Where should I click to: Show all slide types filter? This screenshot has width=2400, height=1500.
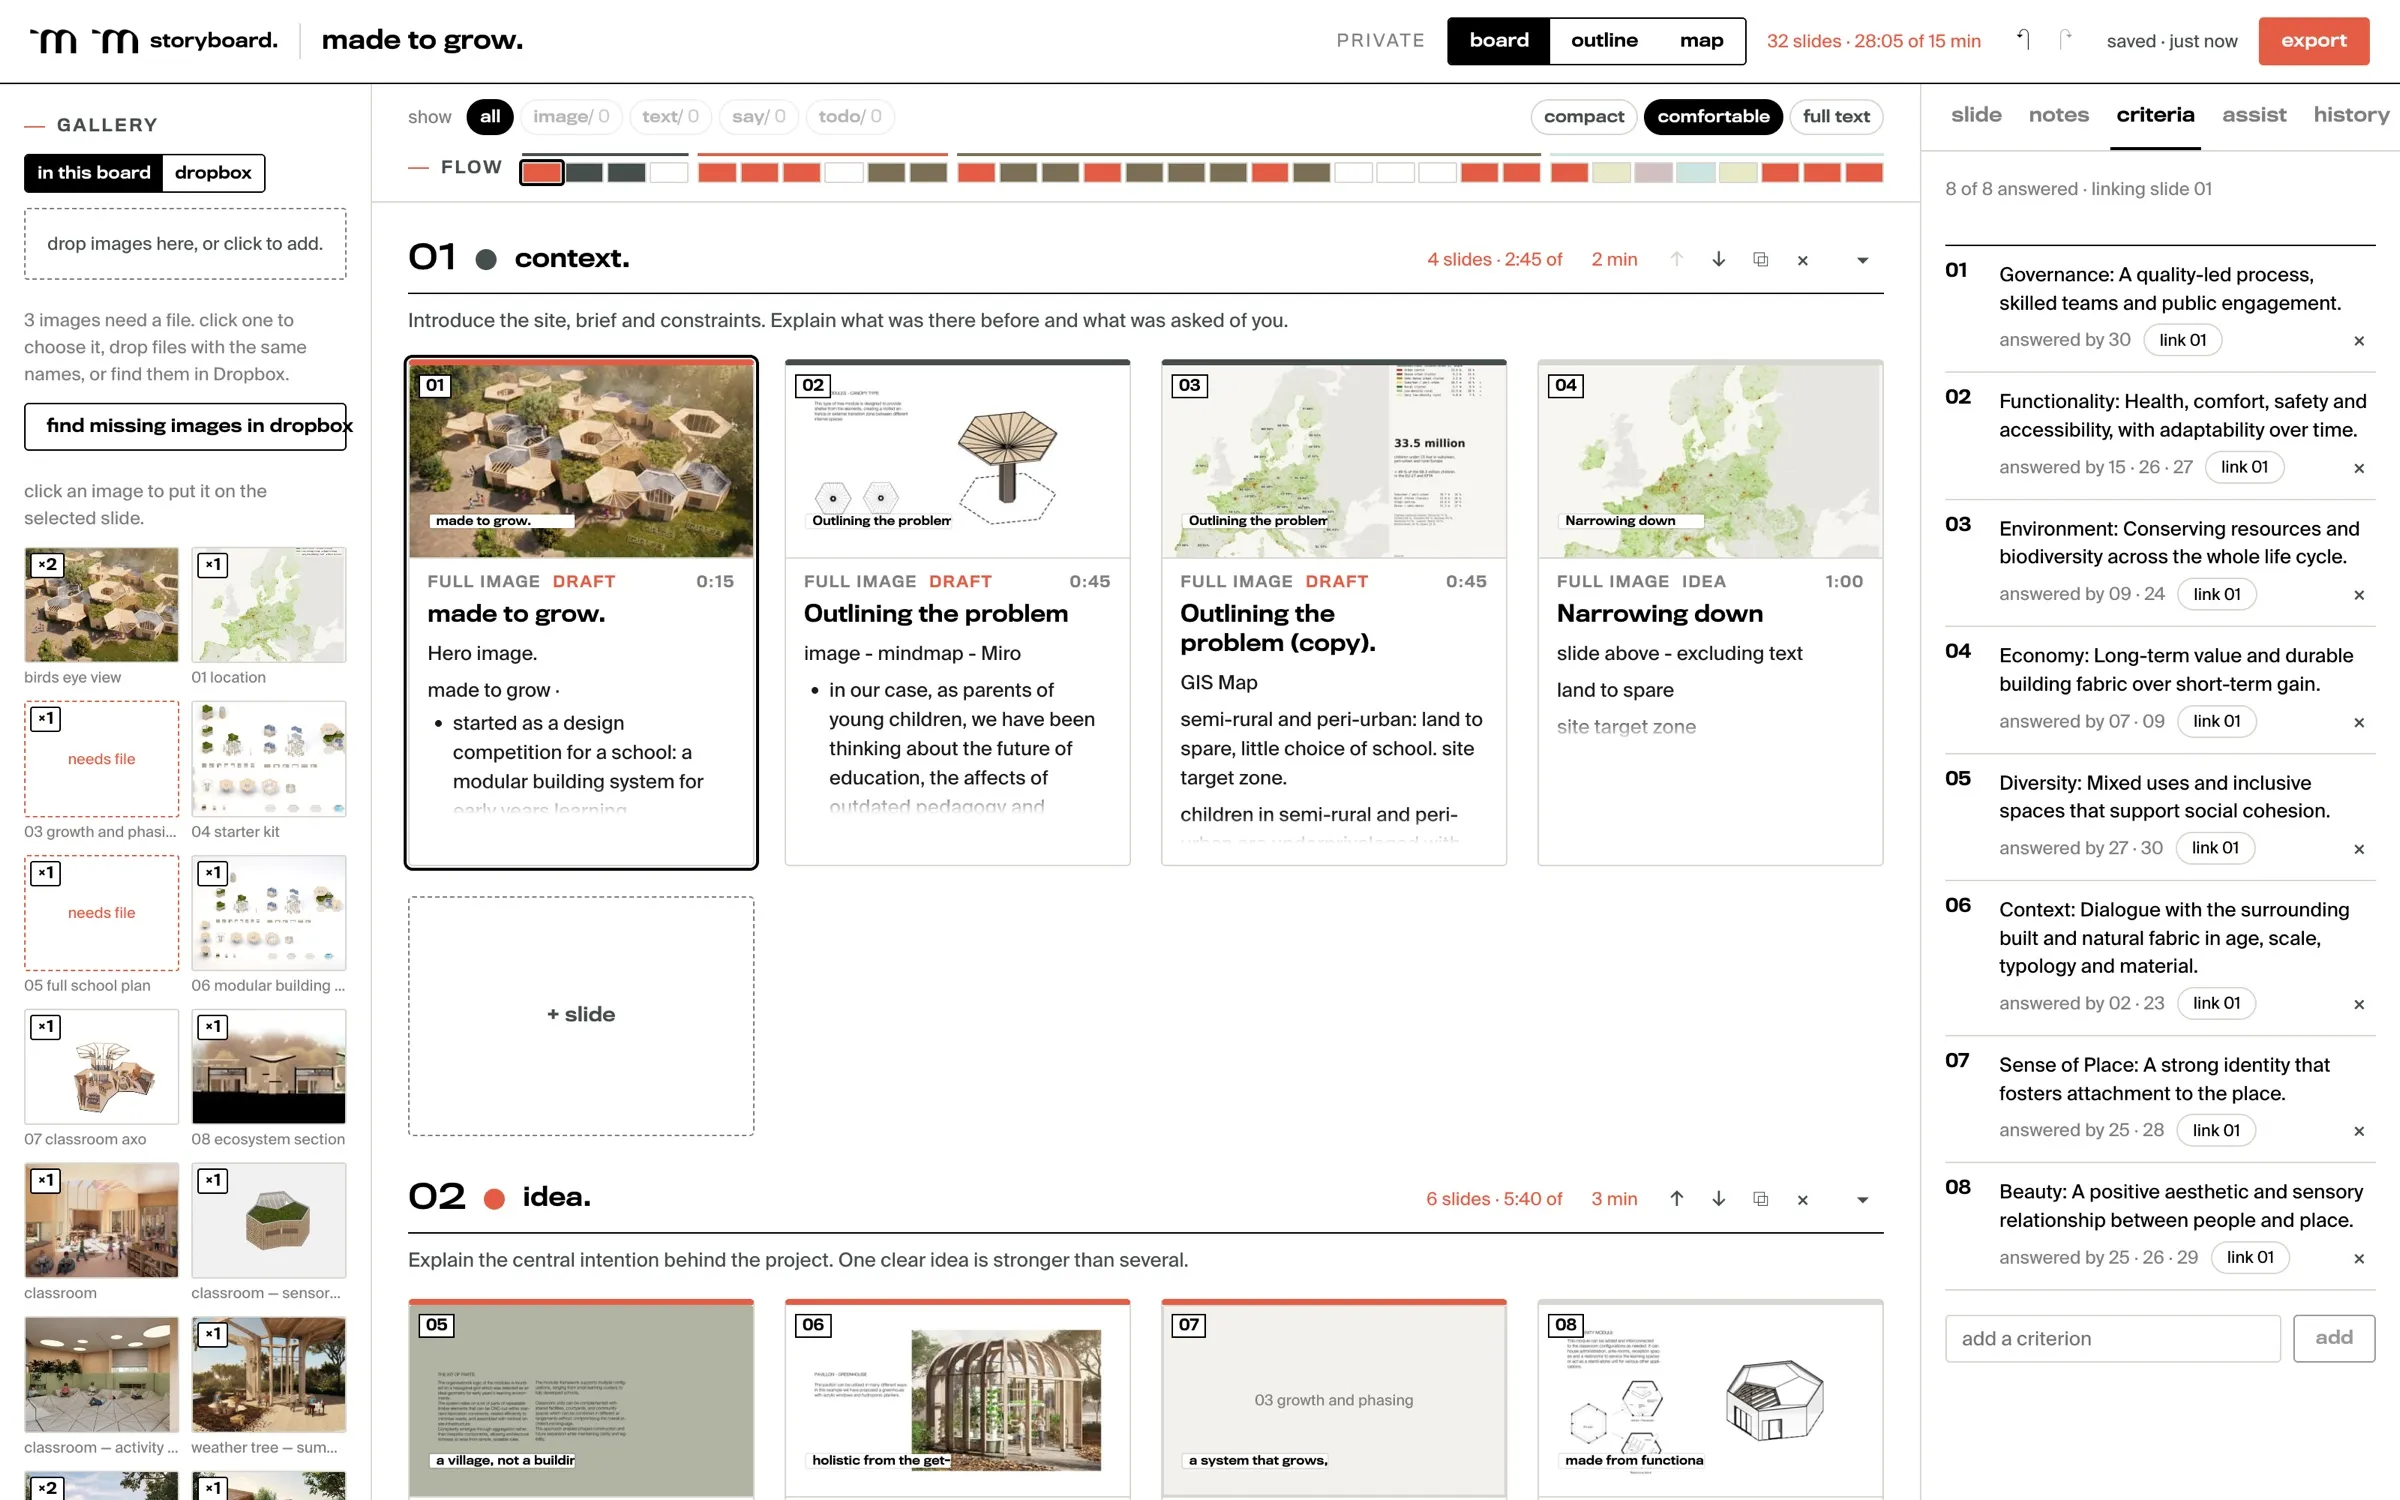[x=490, y=116]
